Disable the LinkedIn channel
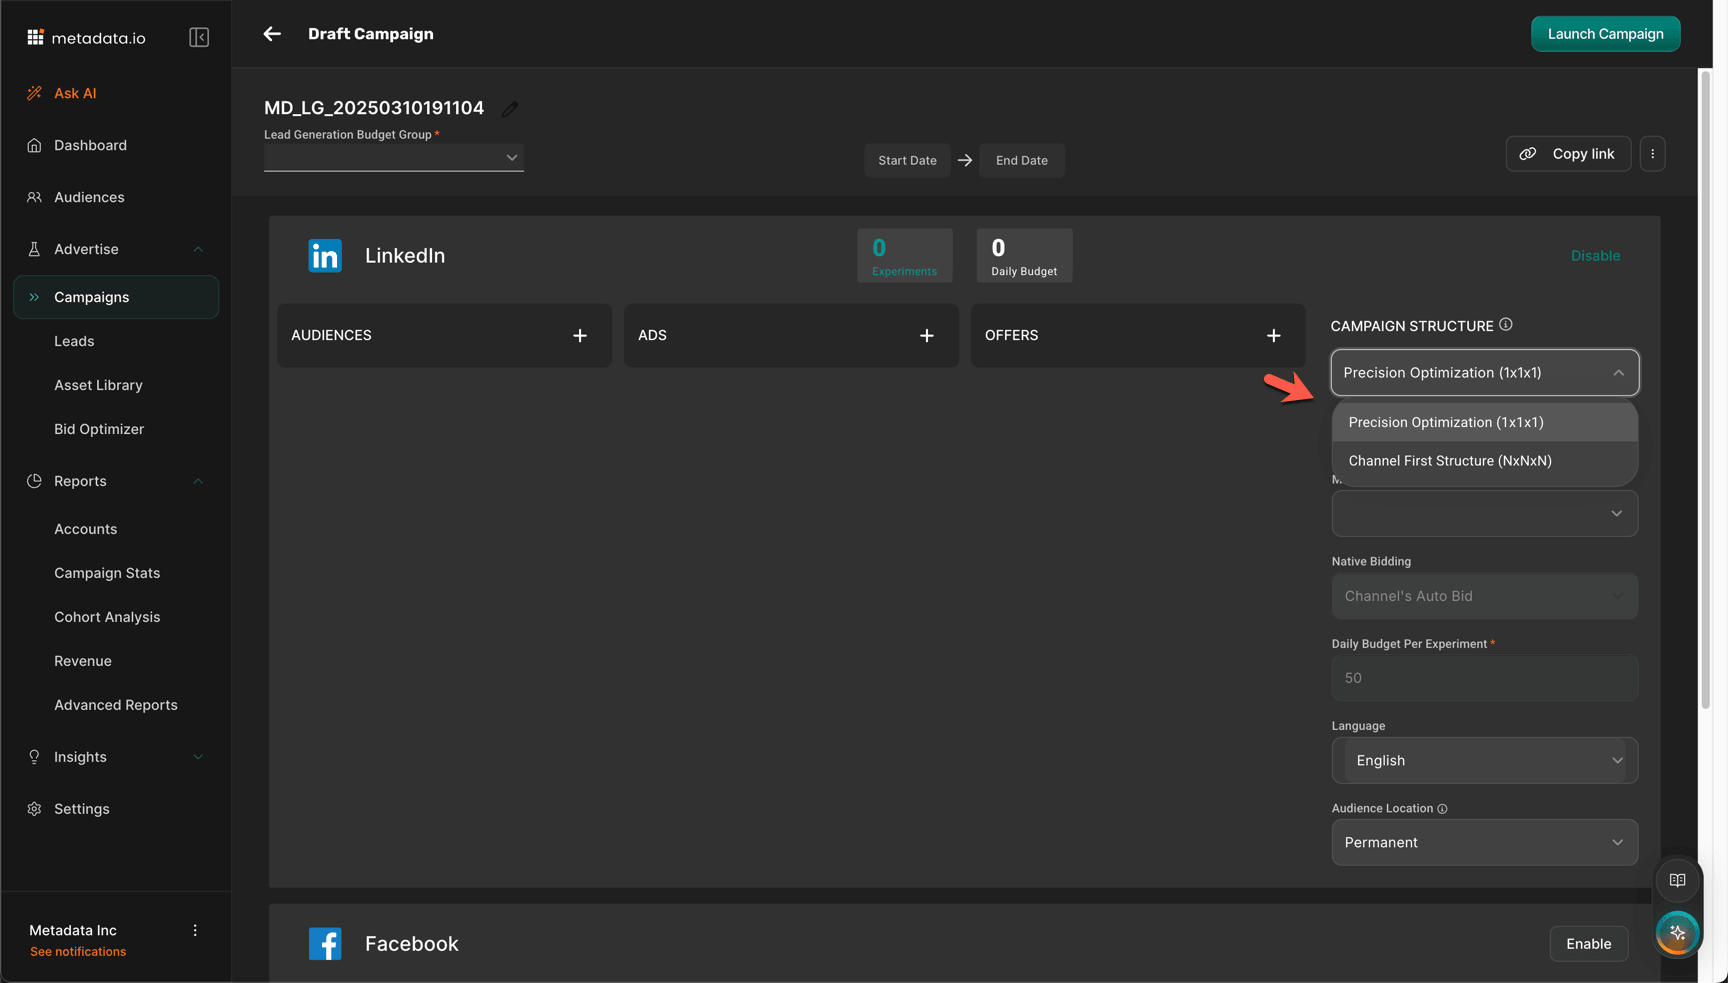The width and height of the screenshot is (1728, 983). pyautogui.click(x=1595, y=255)
